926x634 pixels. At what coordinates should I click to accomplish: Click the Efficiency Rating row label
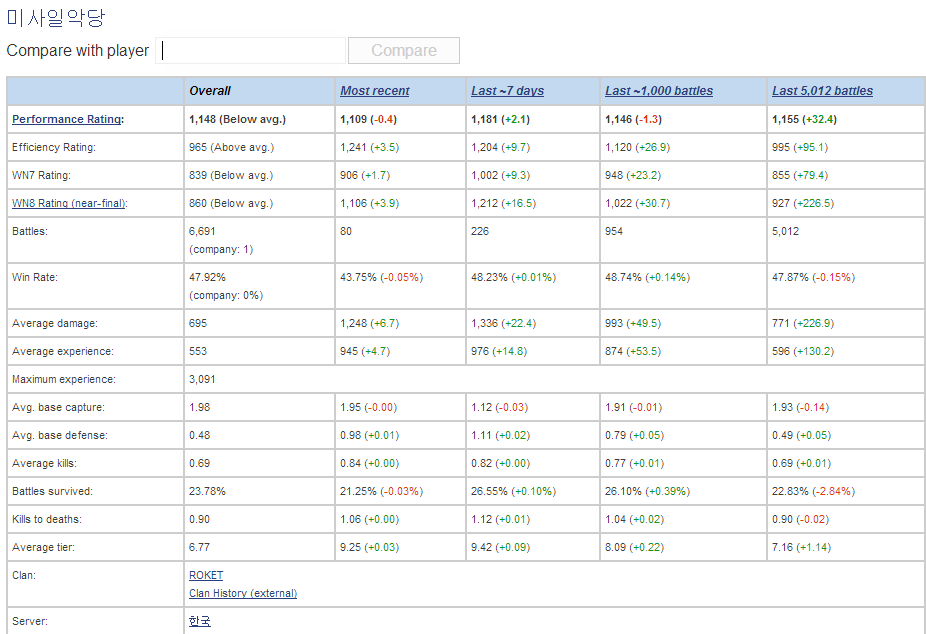pos(53,147)
